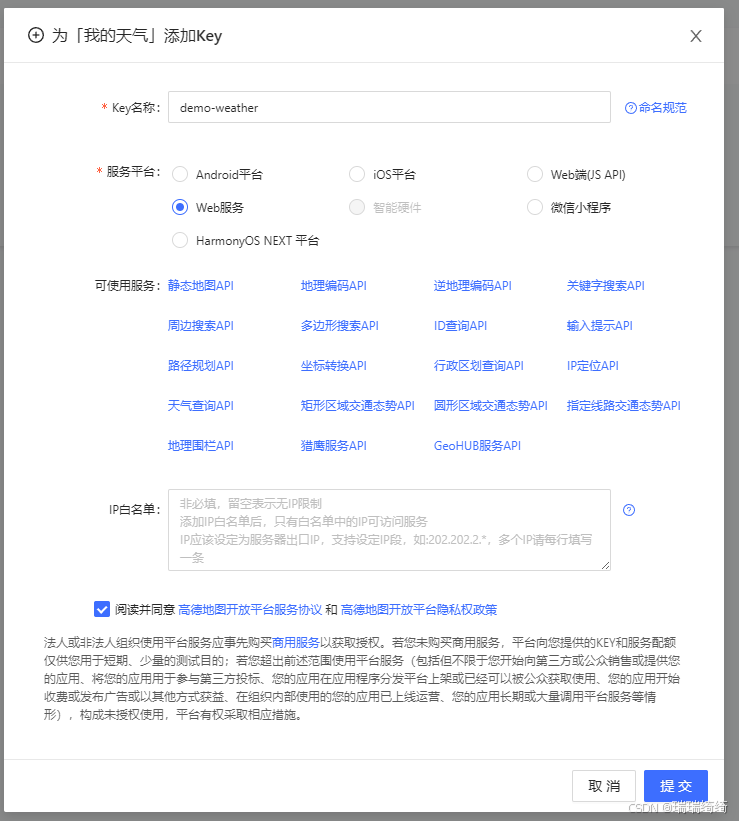Open the 多边形搜索API link

[x=339, y=326]
